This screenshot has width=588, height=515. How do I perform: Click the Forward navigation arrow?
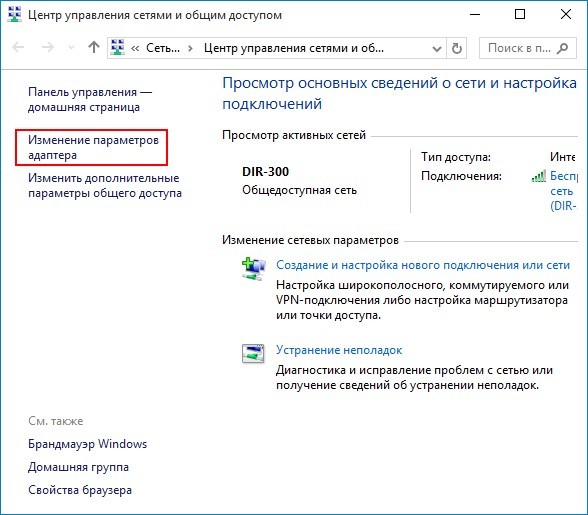[48, 47]
